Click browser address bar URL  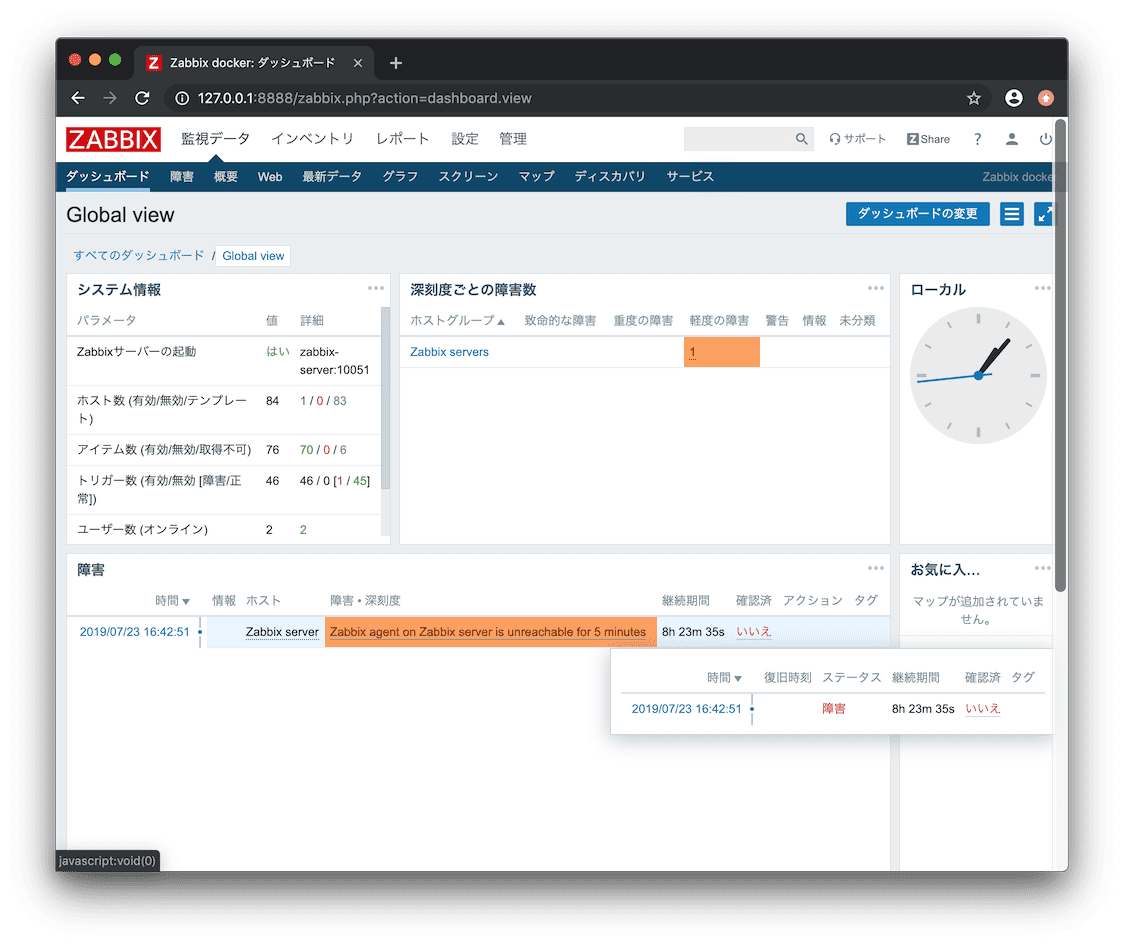(x=364, y=98)
